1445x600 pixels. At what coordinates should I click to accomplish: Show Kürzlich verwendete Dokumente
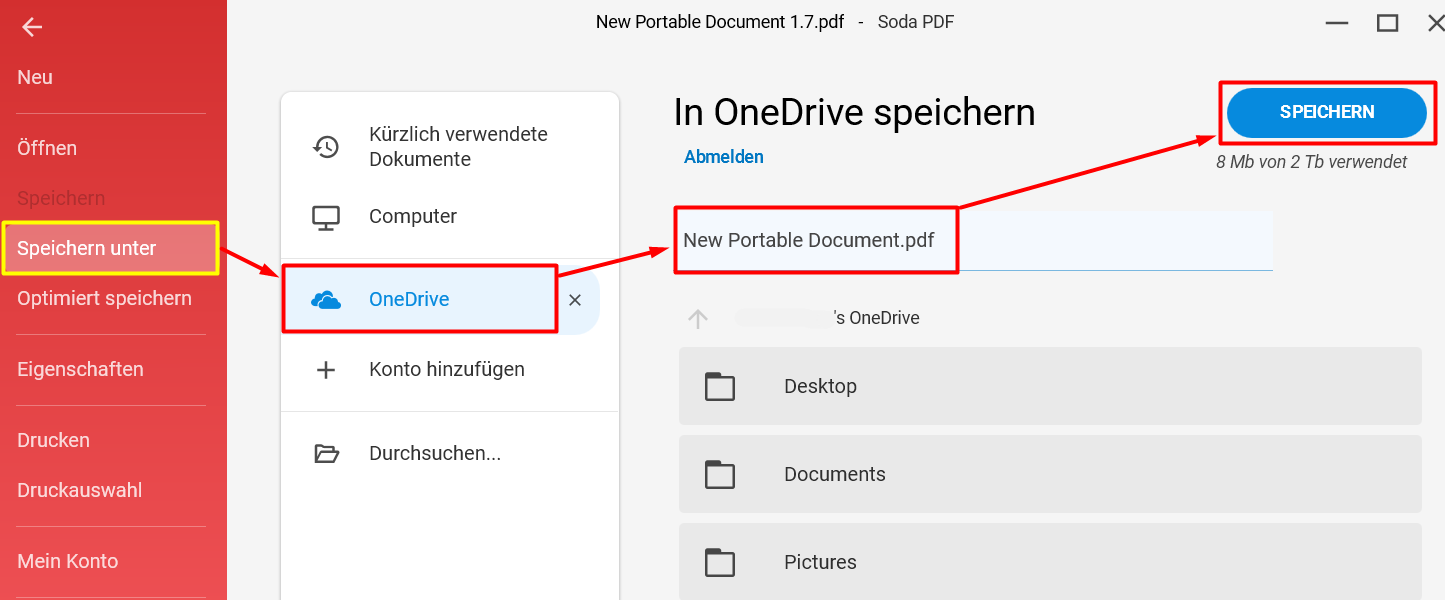click(x=458, y=147)
